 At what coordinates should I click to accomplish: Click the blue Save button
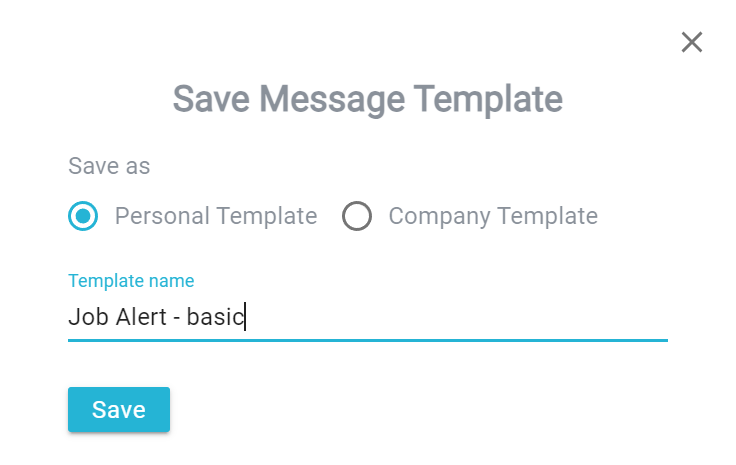(x=119, y=409)
